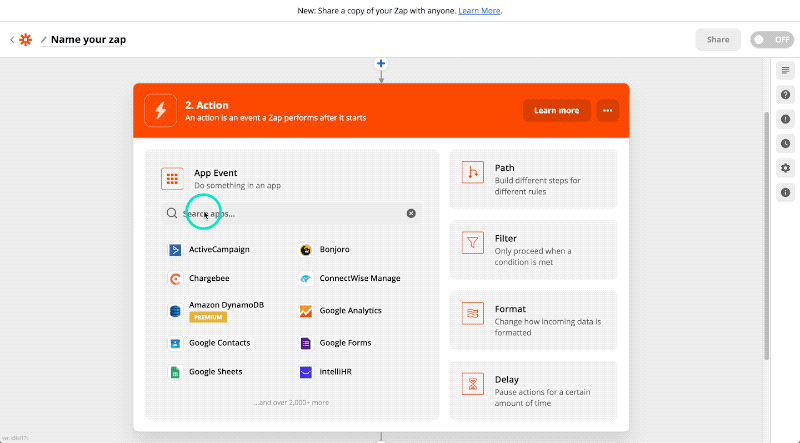Open the sidebar help question-mark icon
The image size is (800, 443).
pos(785,95)
